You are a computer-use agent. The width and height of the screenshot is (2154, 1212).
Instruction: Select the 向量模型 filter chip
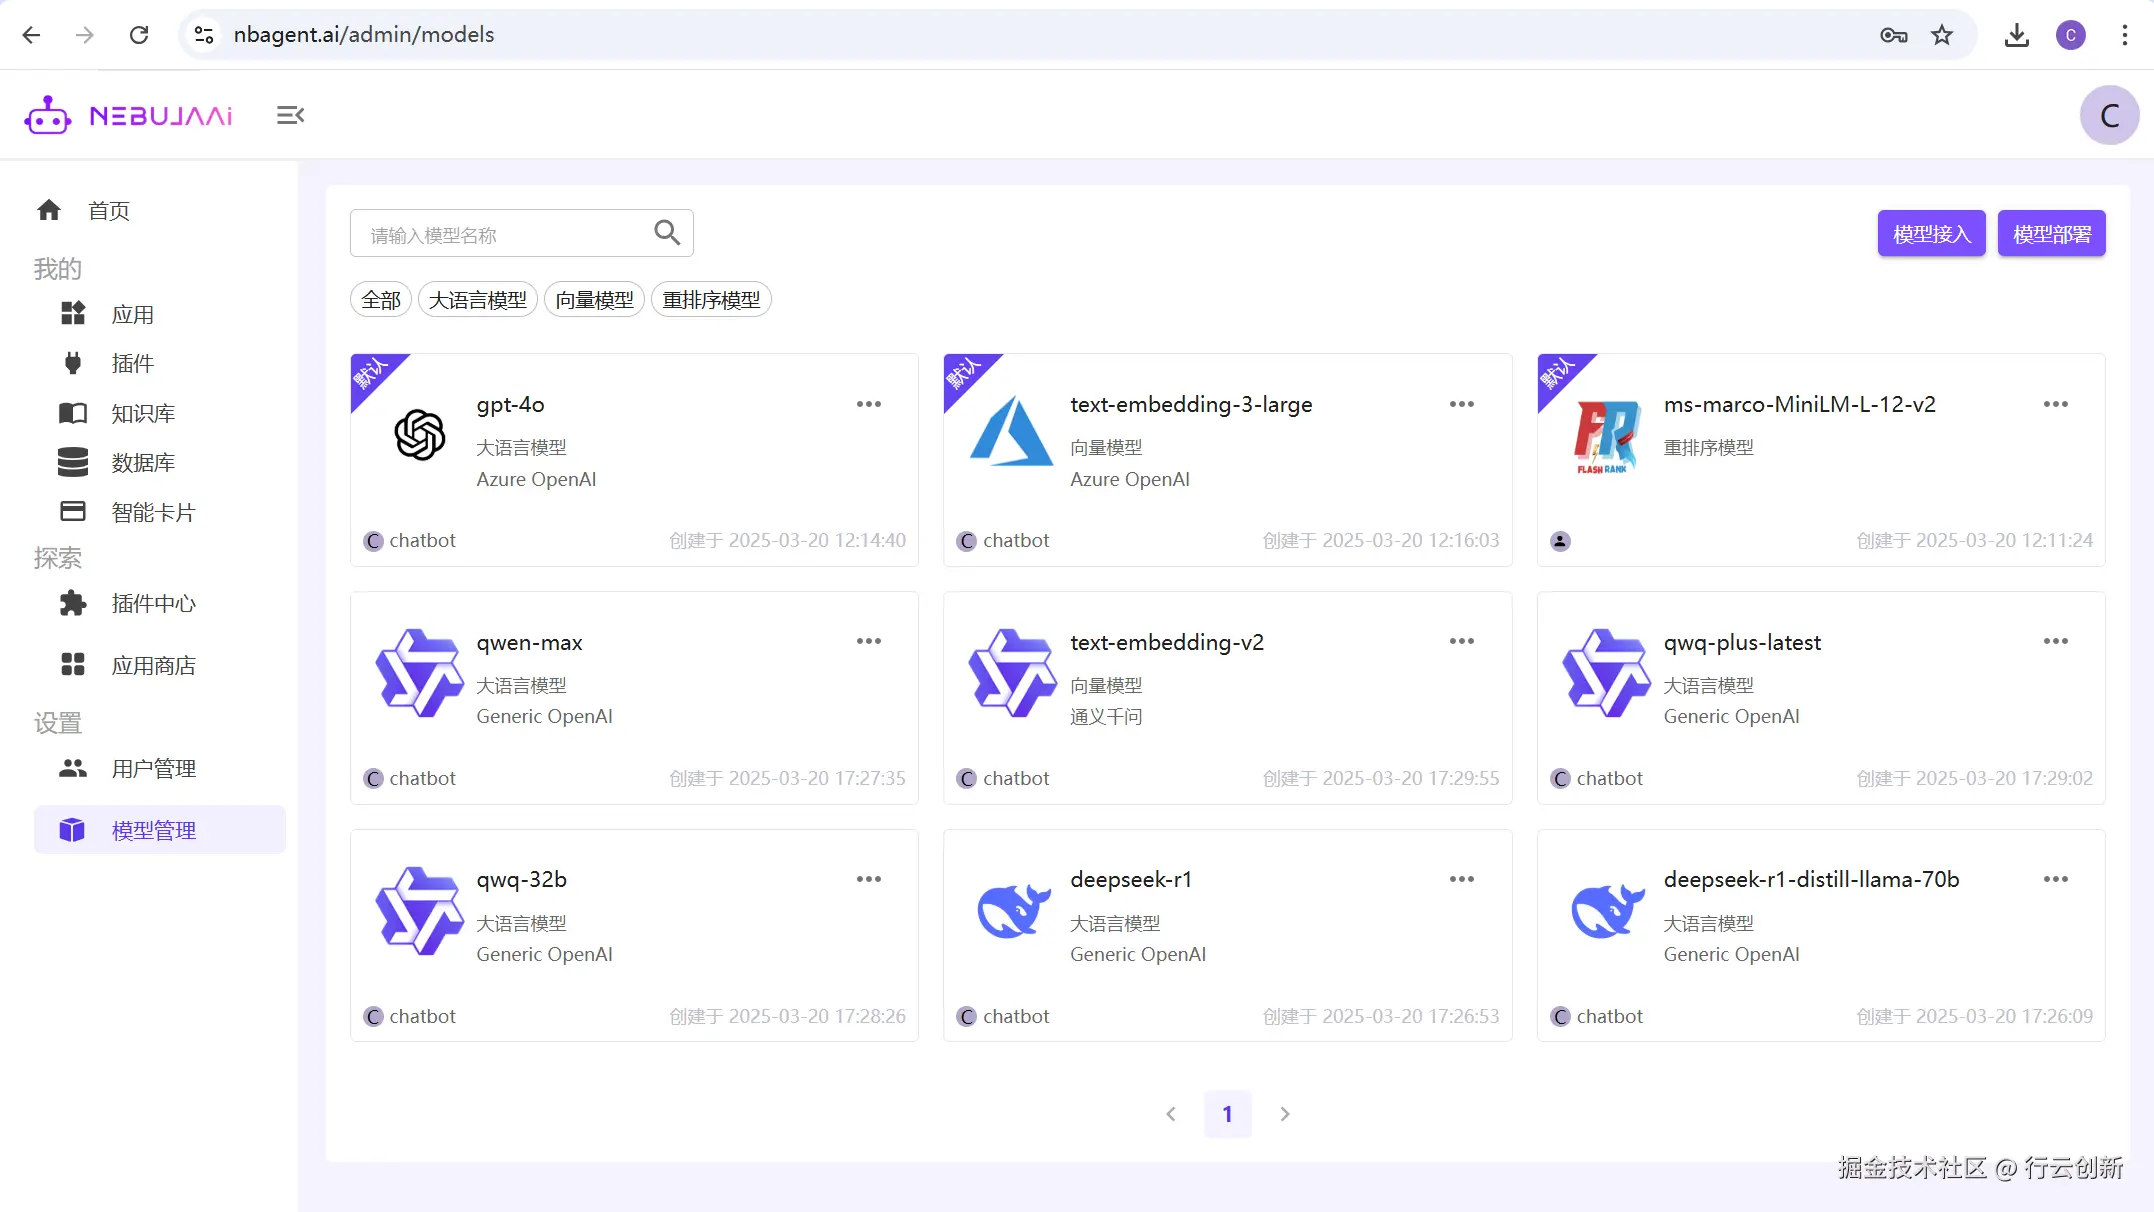tap(594, 300)
